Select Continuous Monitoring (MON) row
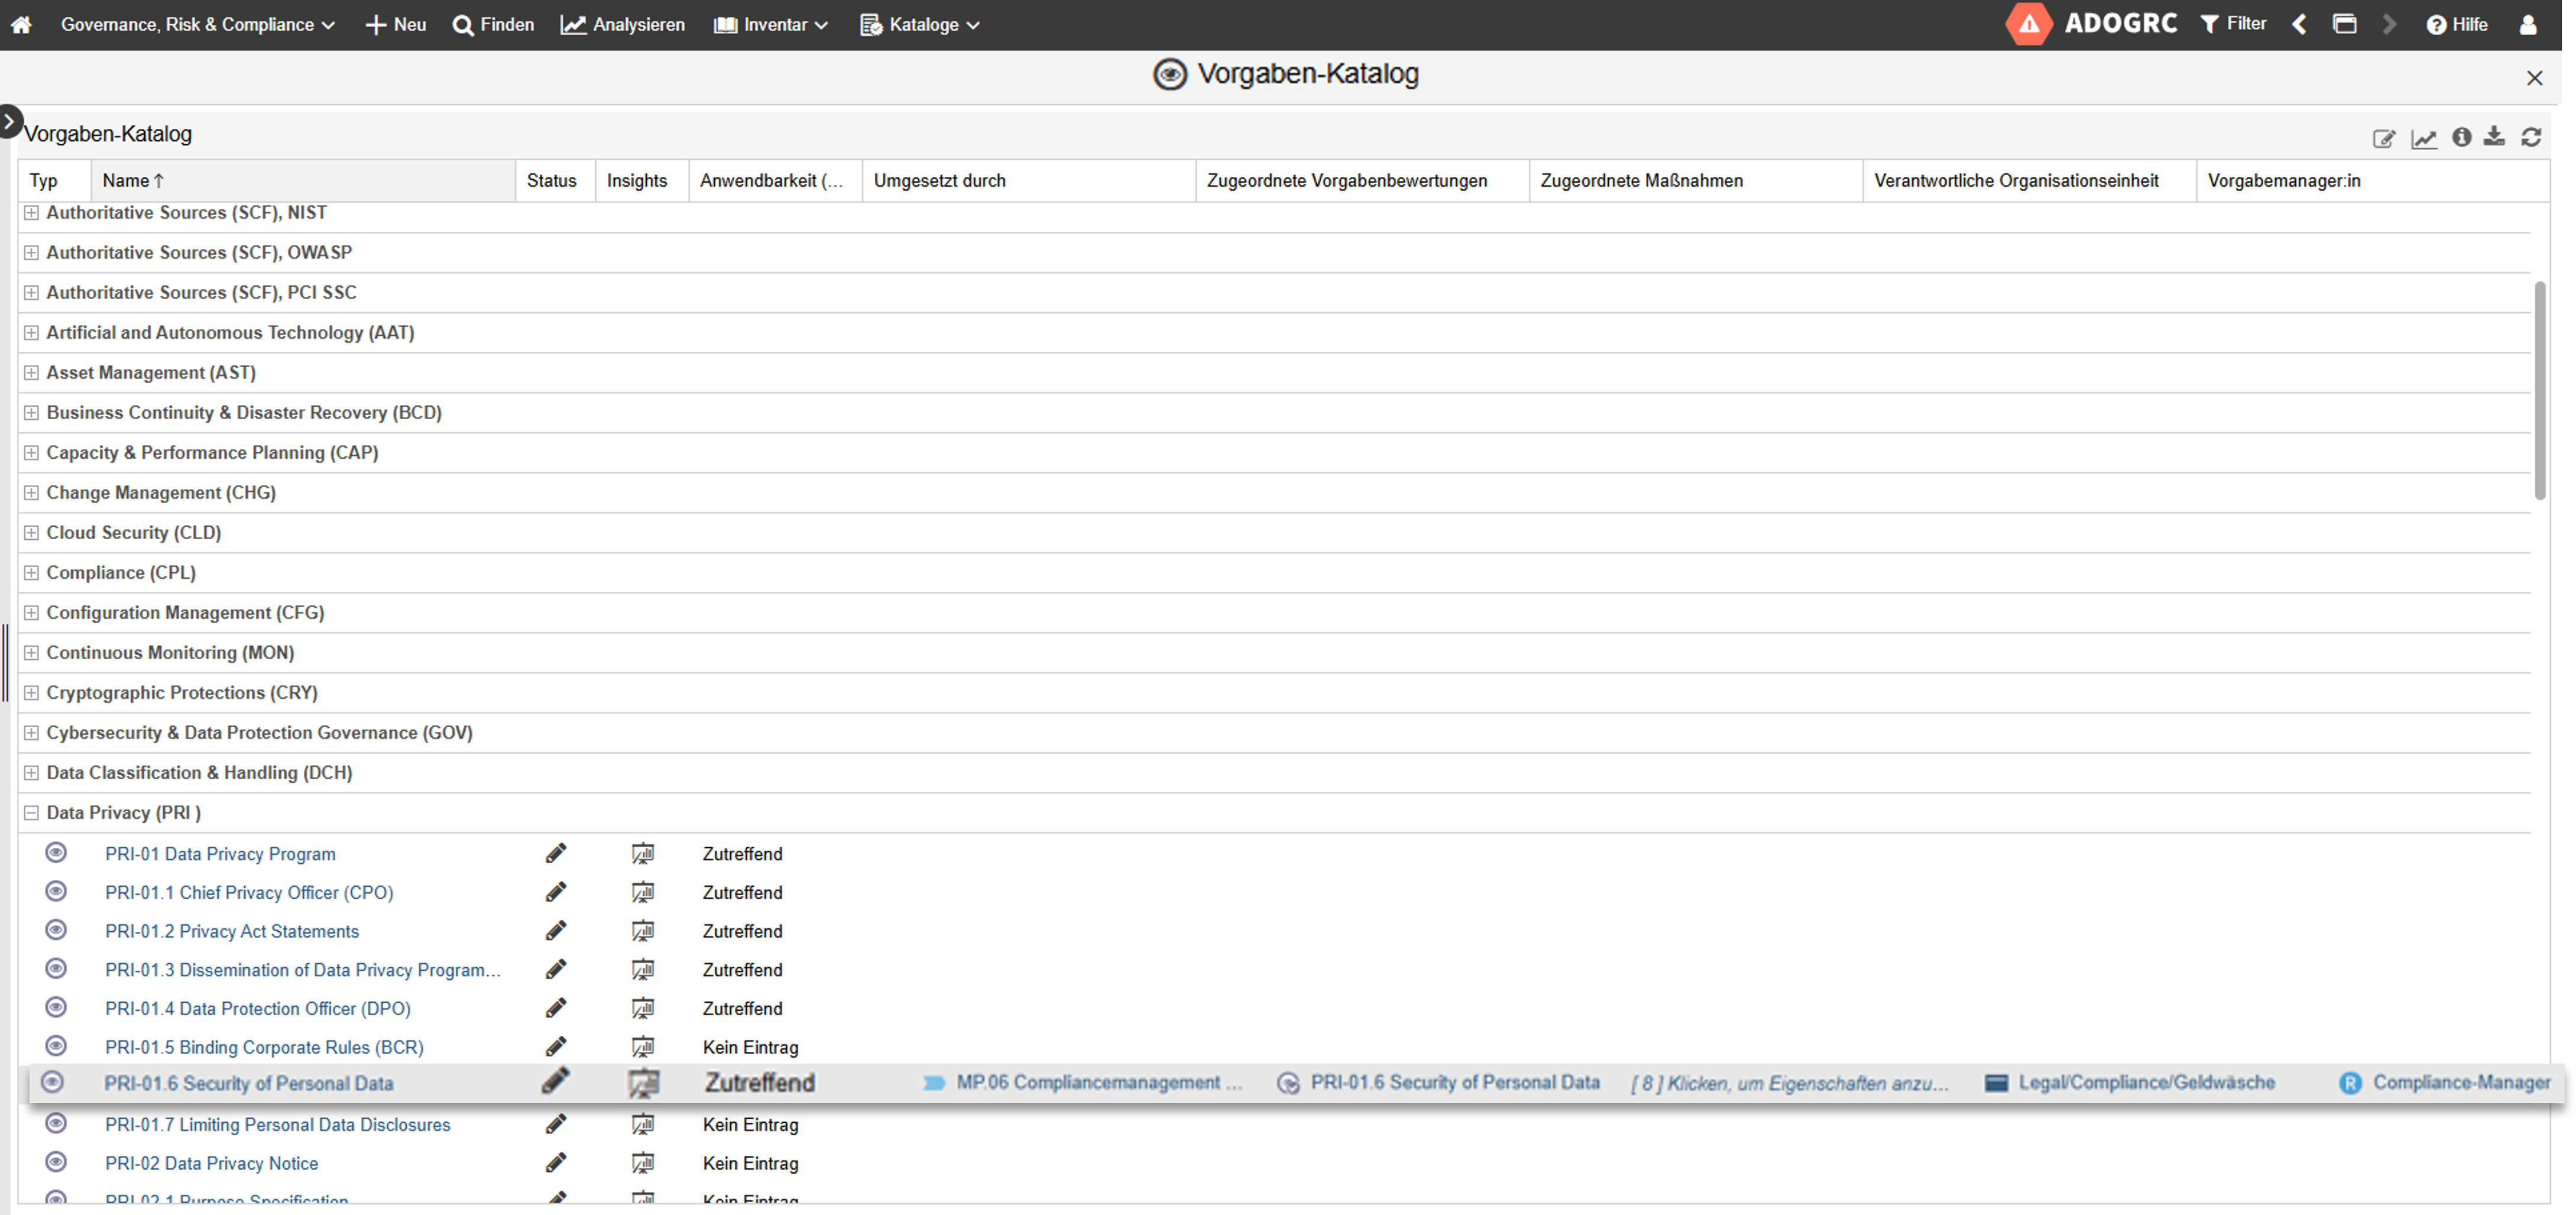Image resolution: width=2576 pixels, height=1215 pixels. point(1274,653)
